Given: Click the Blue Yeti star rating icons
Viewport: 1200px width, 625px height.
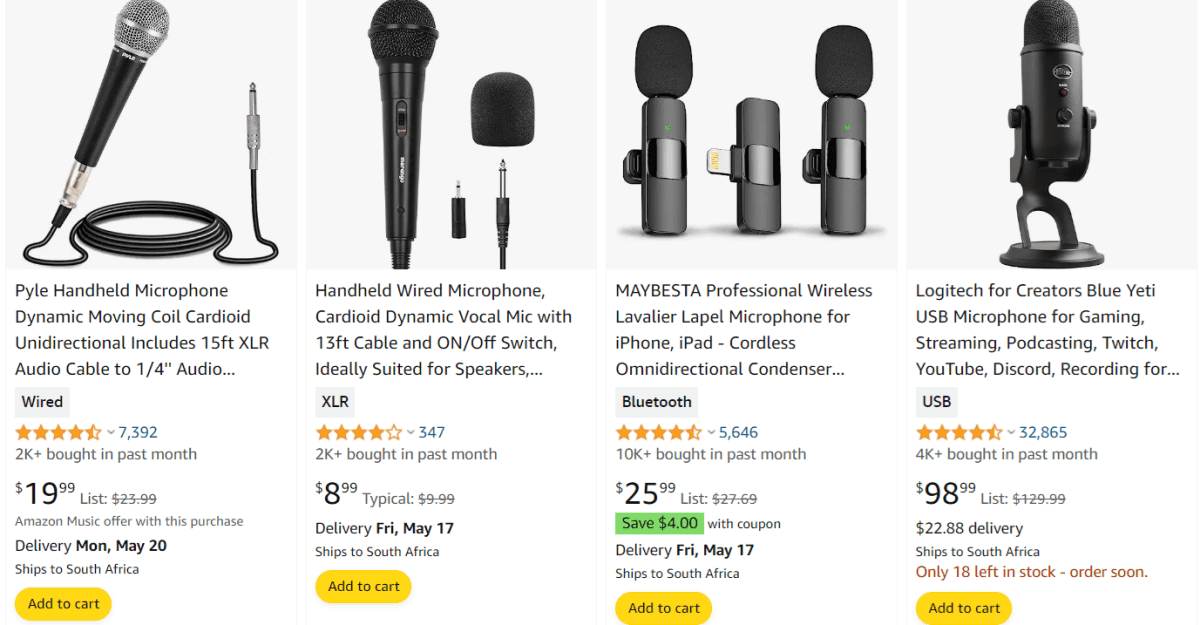Looking at the screenshot, I should tap(957, 431).
